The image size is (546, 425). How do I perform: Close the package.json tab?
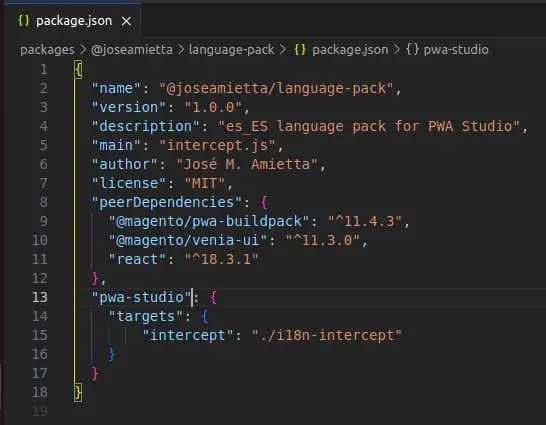pos(126,21)
